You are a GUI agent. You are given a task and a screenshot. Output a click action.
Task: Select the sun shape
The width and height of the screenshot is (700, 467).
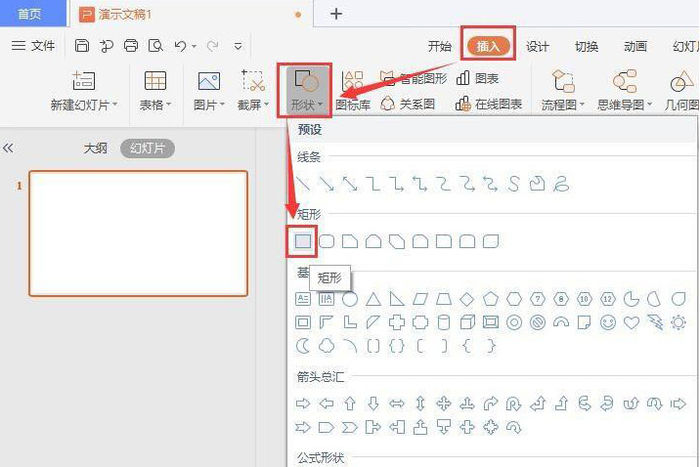(x=678, y=322)
